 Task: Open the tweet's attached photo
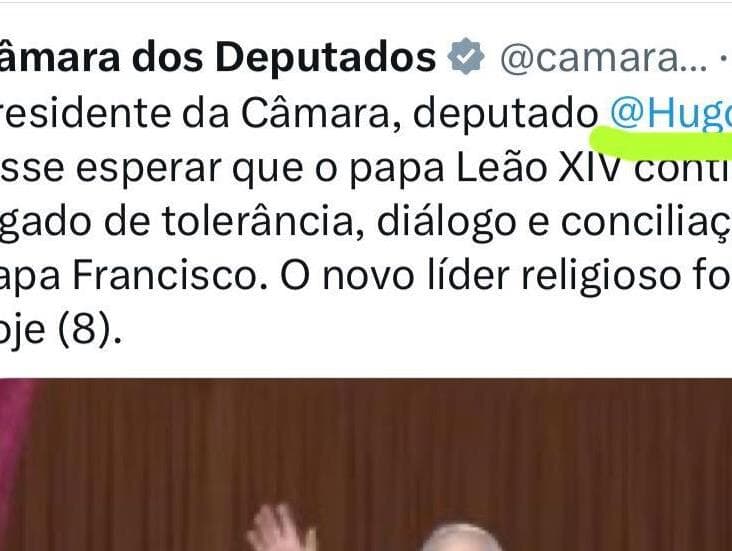click(x=366, y=465)
